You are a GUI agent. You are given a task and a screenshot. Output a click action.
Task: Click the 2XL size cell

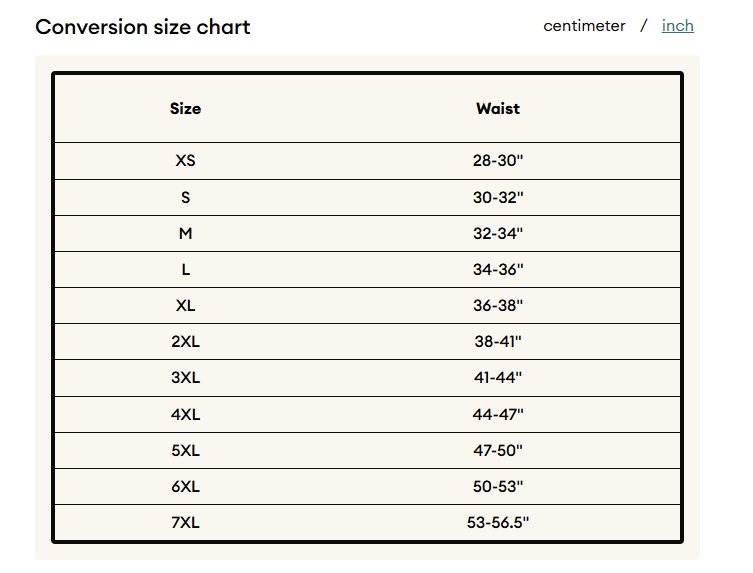(x=185, y=341)
